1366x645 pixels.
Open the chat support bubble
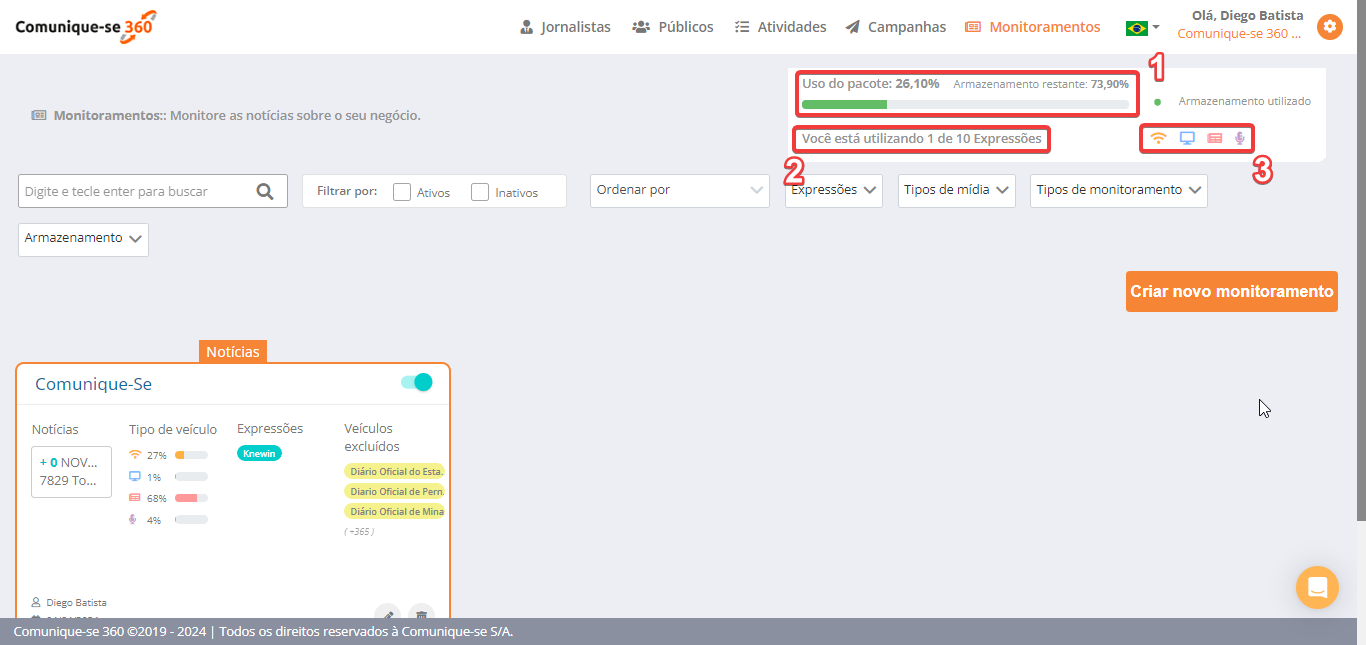coord(1317,587)
